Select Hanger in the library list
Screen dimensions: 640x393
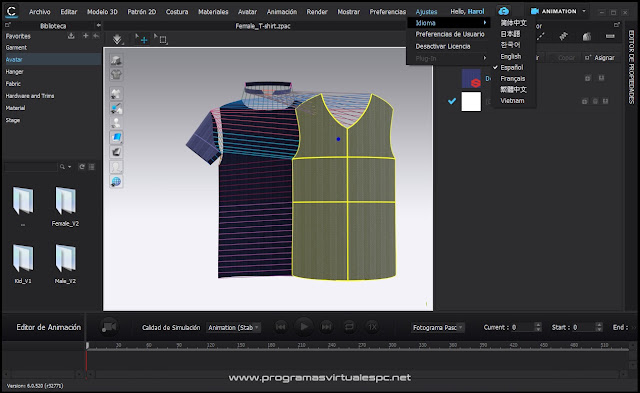tap(14, 72)
